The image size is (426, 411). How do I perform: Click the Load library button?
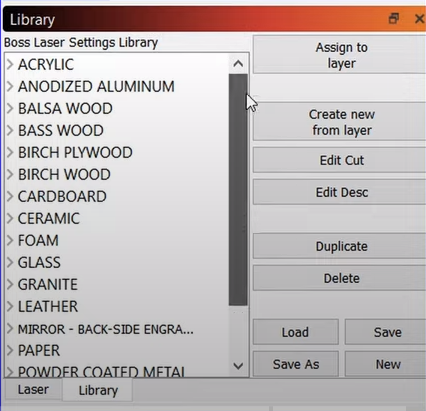tap(296, 332)
